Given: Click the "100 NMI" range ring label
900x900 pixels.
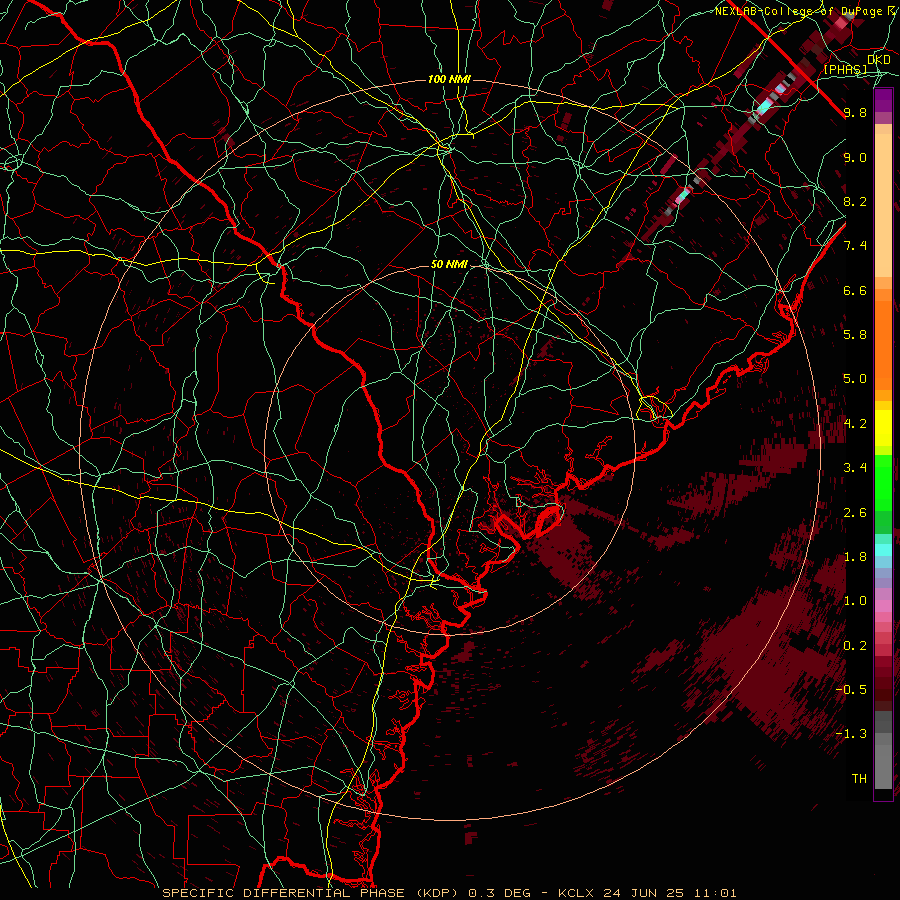Looking at the screenshot, I should (x=449, y=79).
